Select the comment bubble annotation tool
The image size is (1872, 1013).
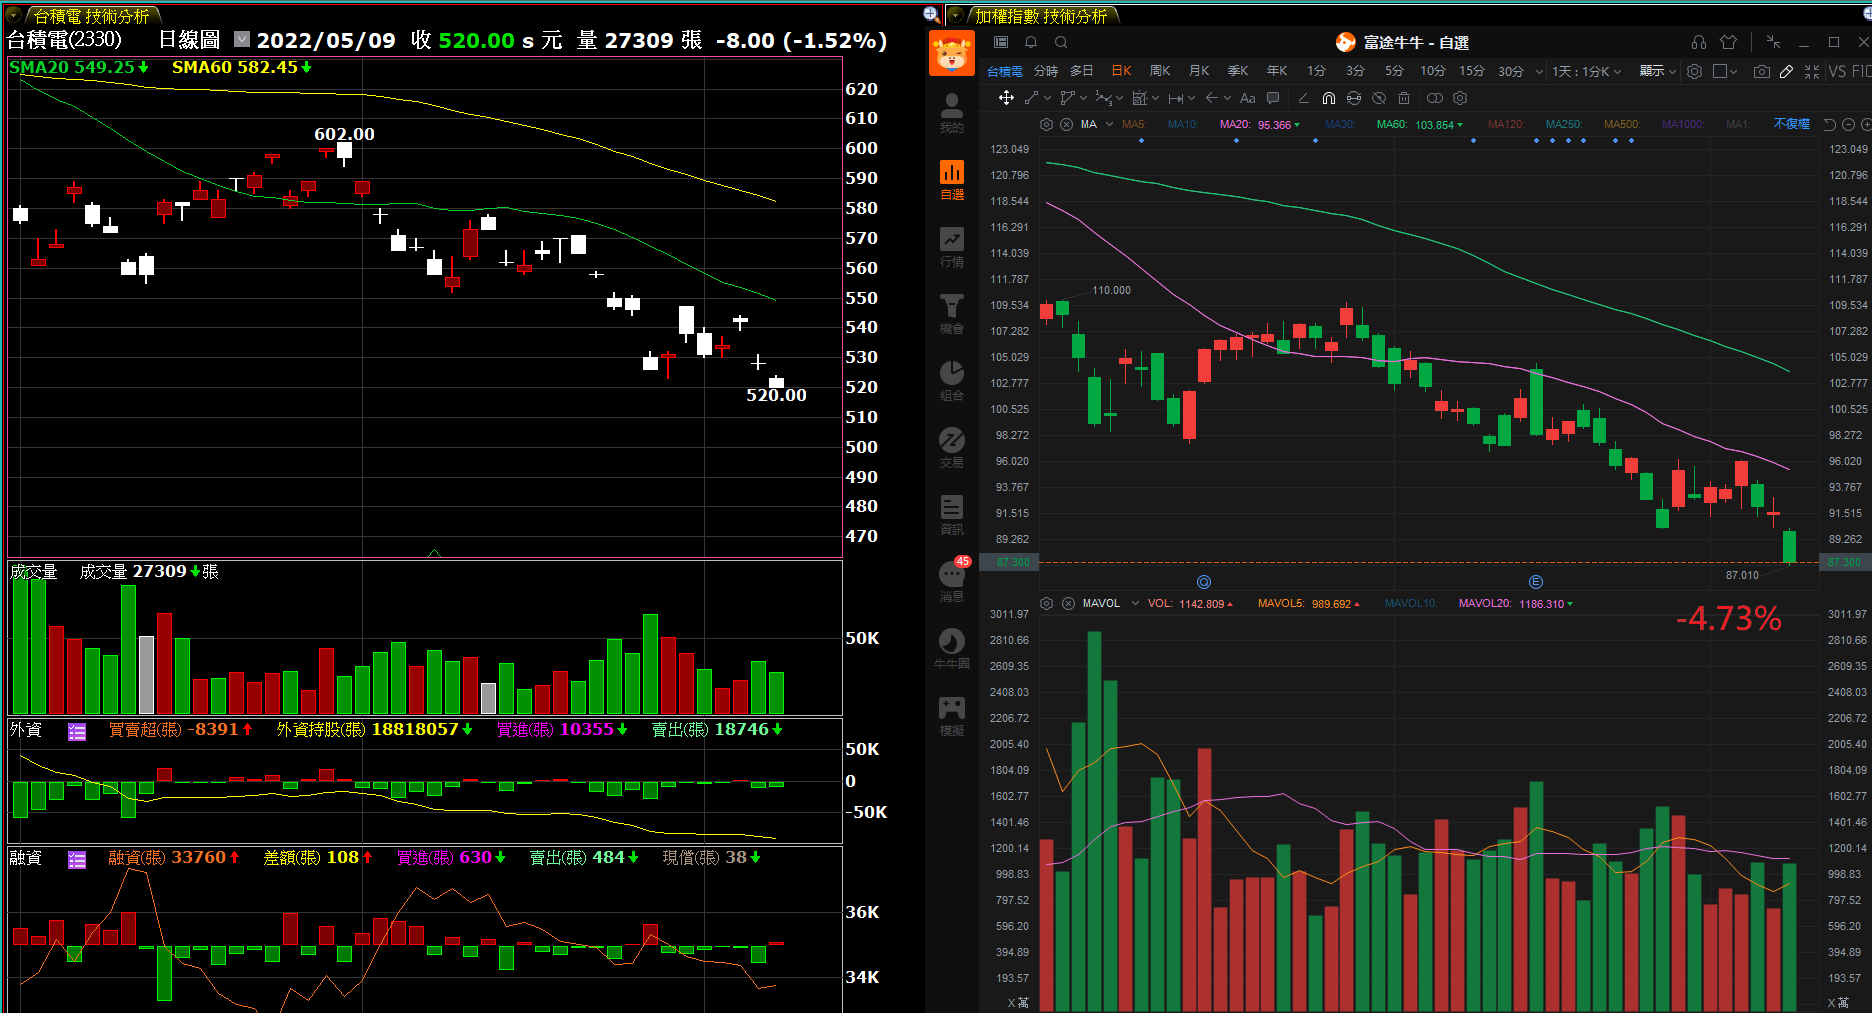point(1273,98)
